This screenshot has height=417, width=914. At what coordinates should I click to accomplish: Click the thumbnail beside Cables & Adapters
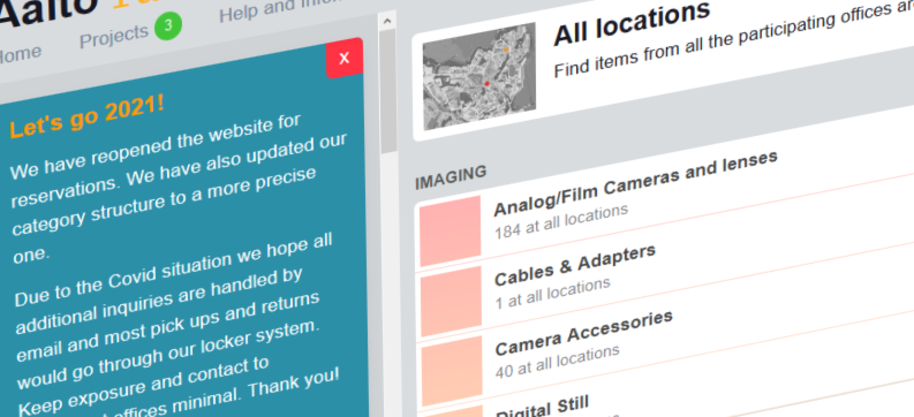pyautogui.click(x=452, y=303)
